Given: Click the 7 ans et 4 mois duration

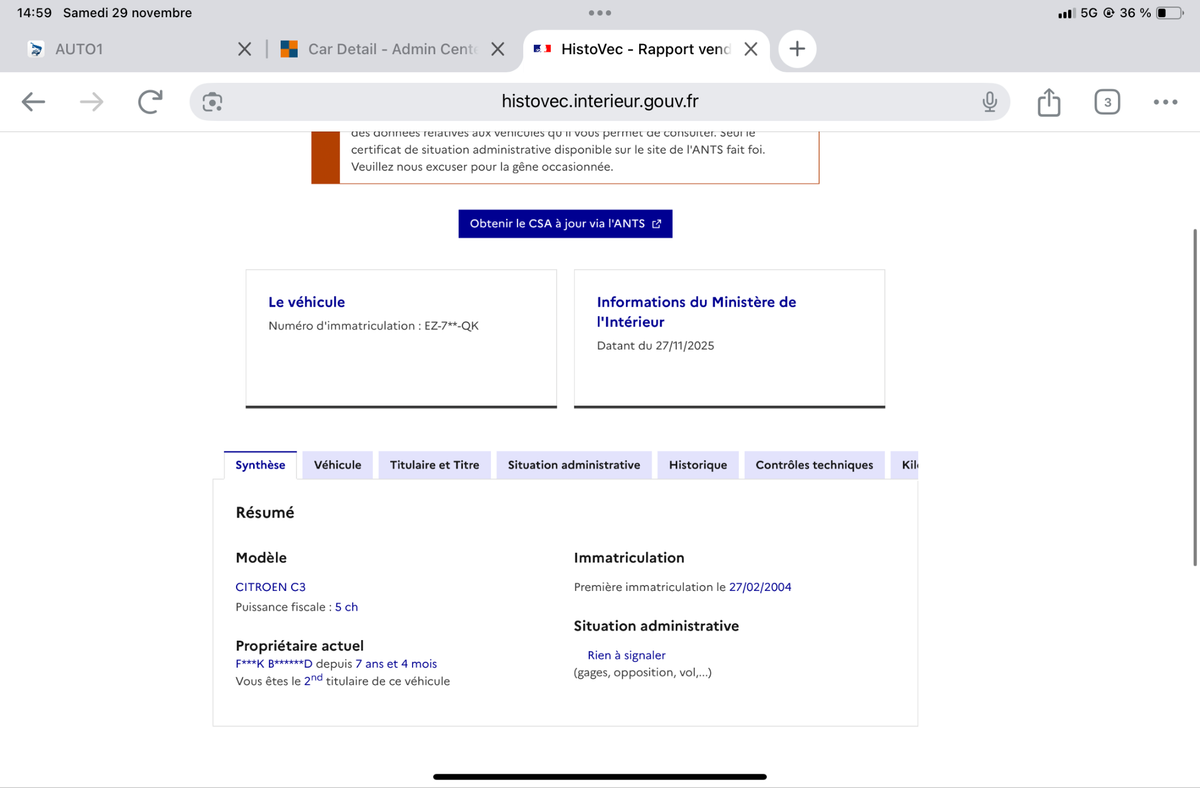Looking at the screenshot, I should point(396,663).
